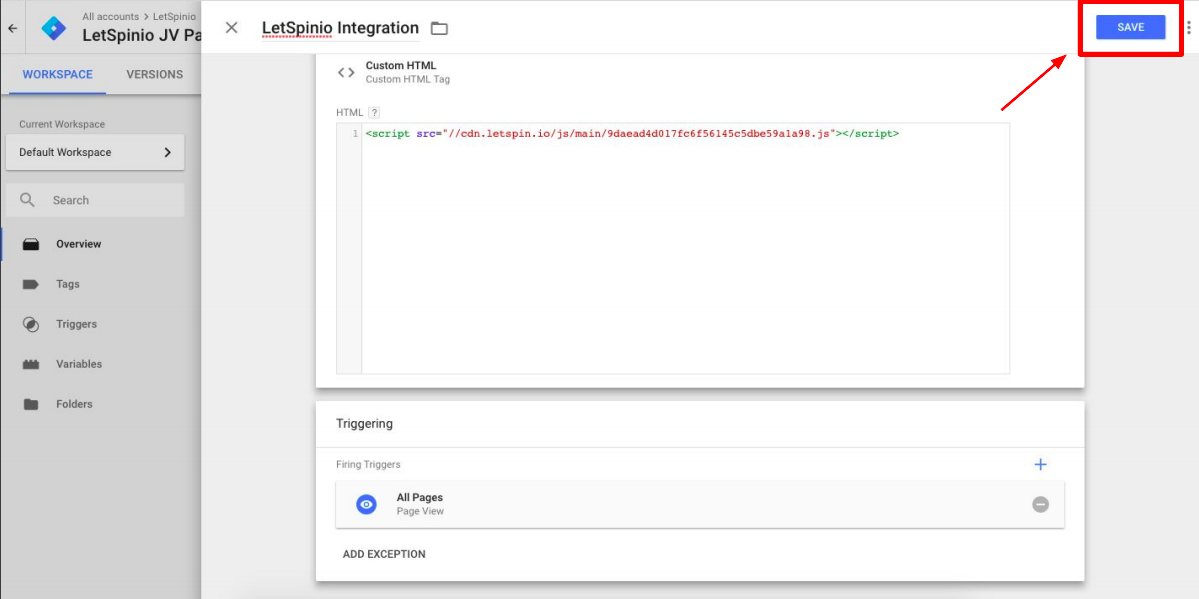The height and width of the screenshot is (599, 1199).
Task: Click the Save button
Action: (1130, 28)
